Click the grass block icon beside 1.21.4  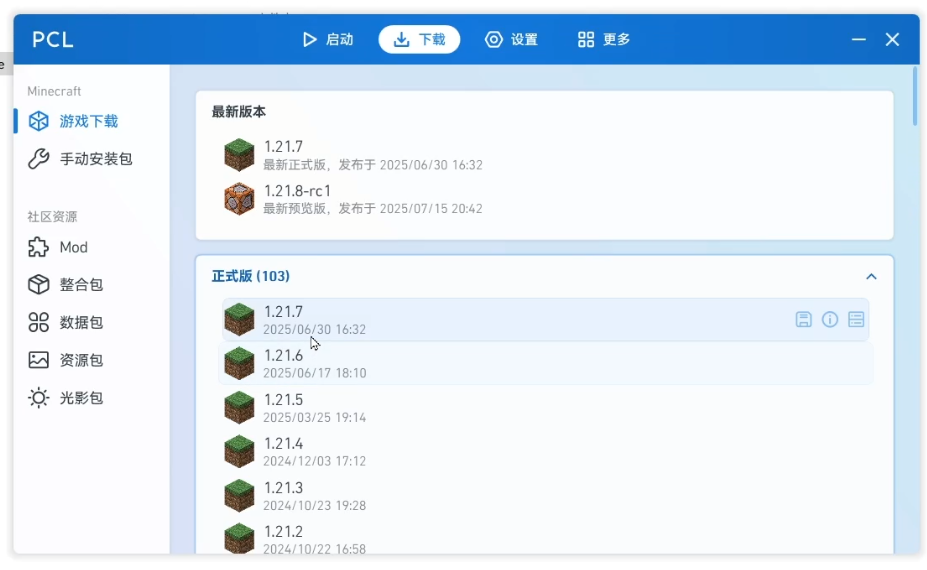[239, 452]
